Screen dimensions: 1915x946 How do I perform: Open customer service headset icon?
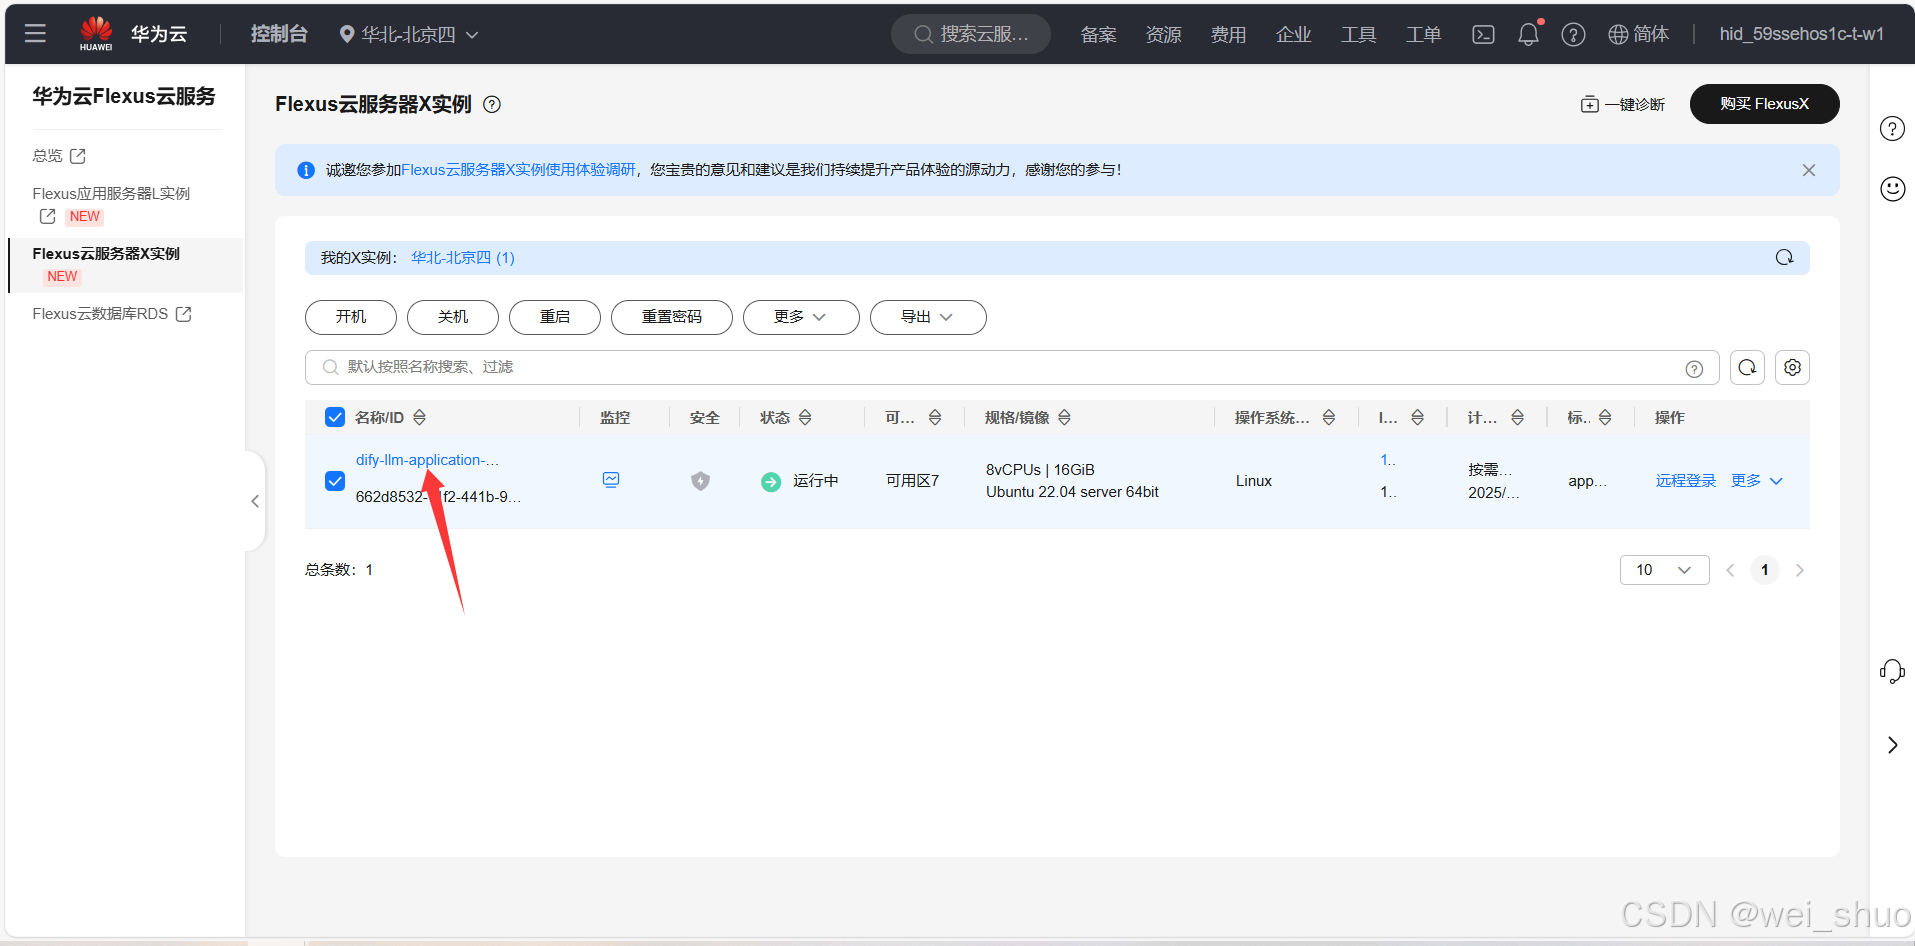[1892, 671]
